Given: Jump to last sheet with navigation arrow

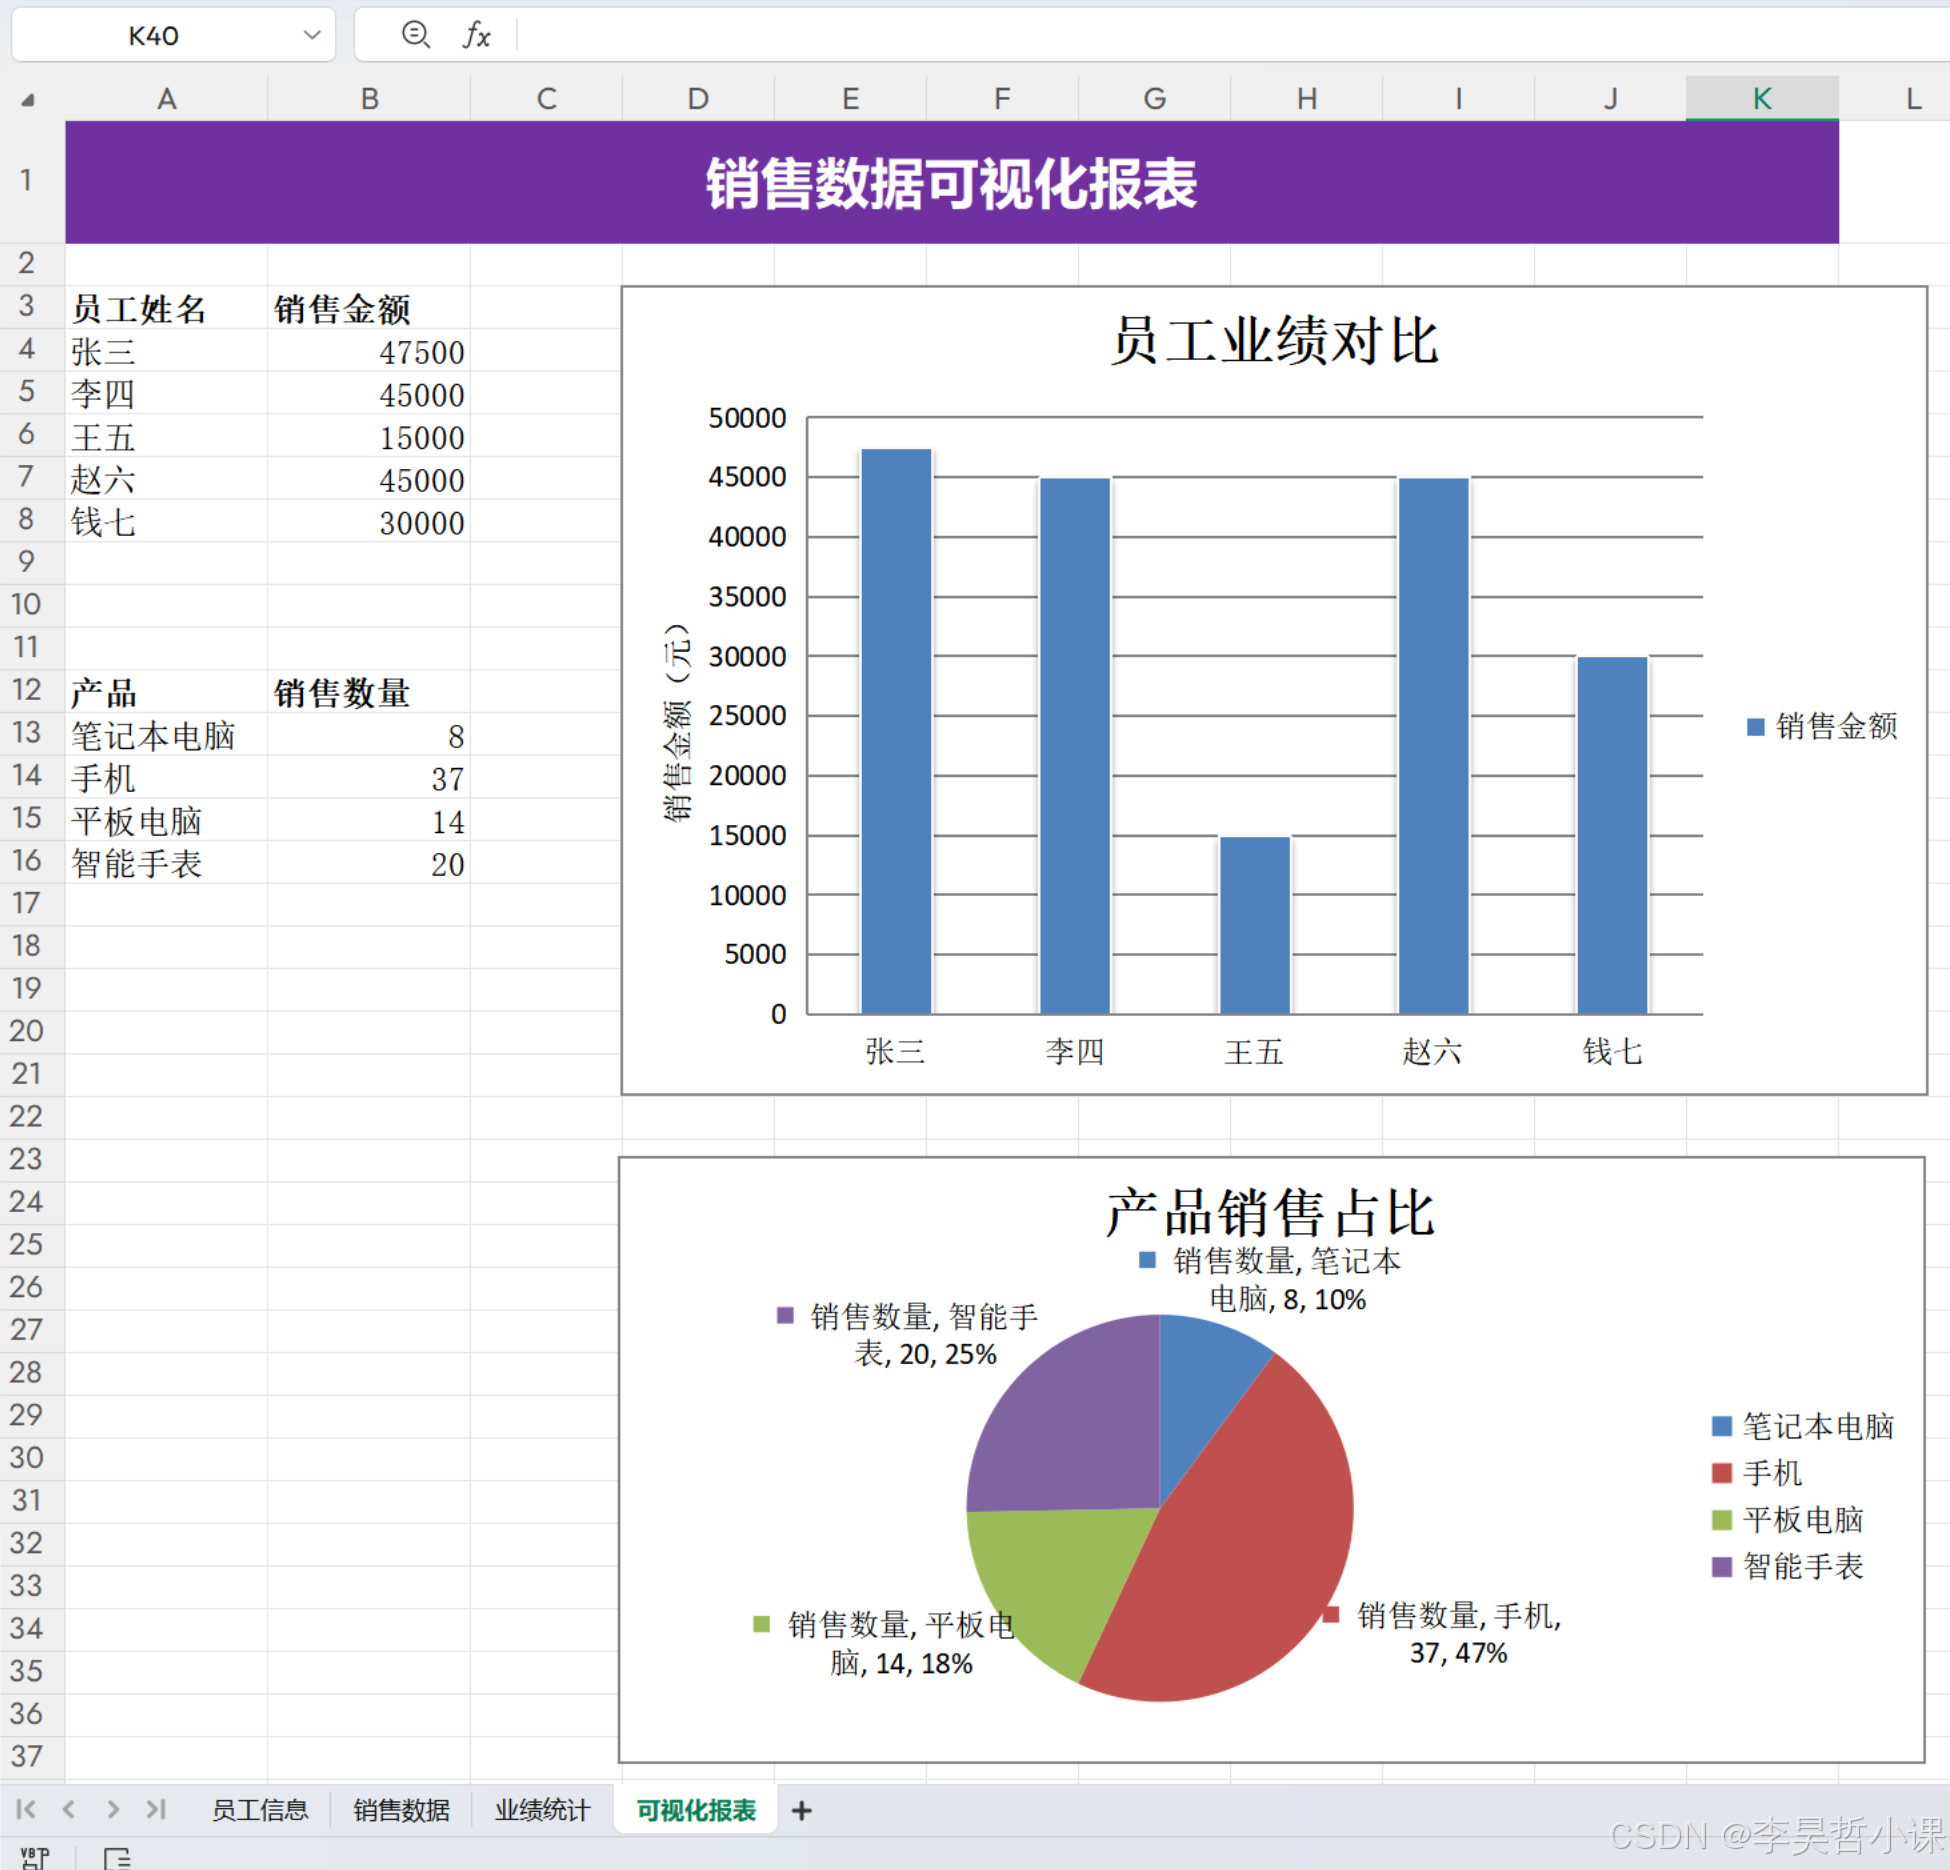Looking at the screenshot, I should tap(155, 1809).
